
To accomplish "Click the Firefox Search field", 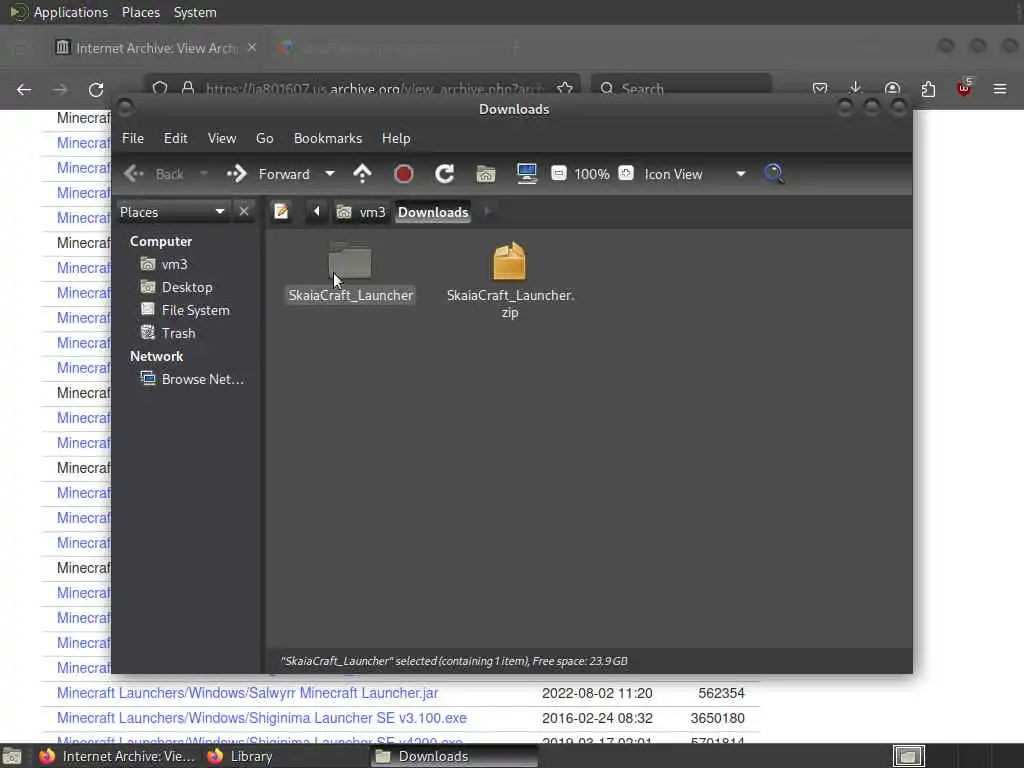I will click(681, 88).
